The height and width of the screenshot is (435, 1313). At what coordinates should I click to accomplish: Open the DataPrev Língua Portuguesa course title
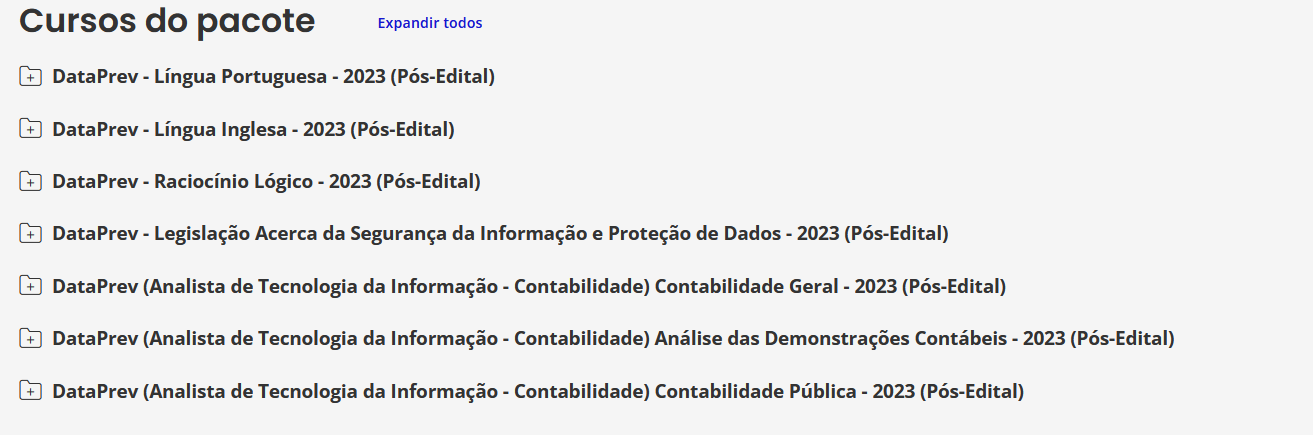coord(273,76)
